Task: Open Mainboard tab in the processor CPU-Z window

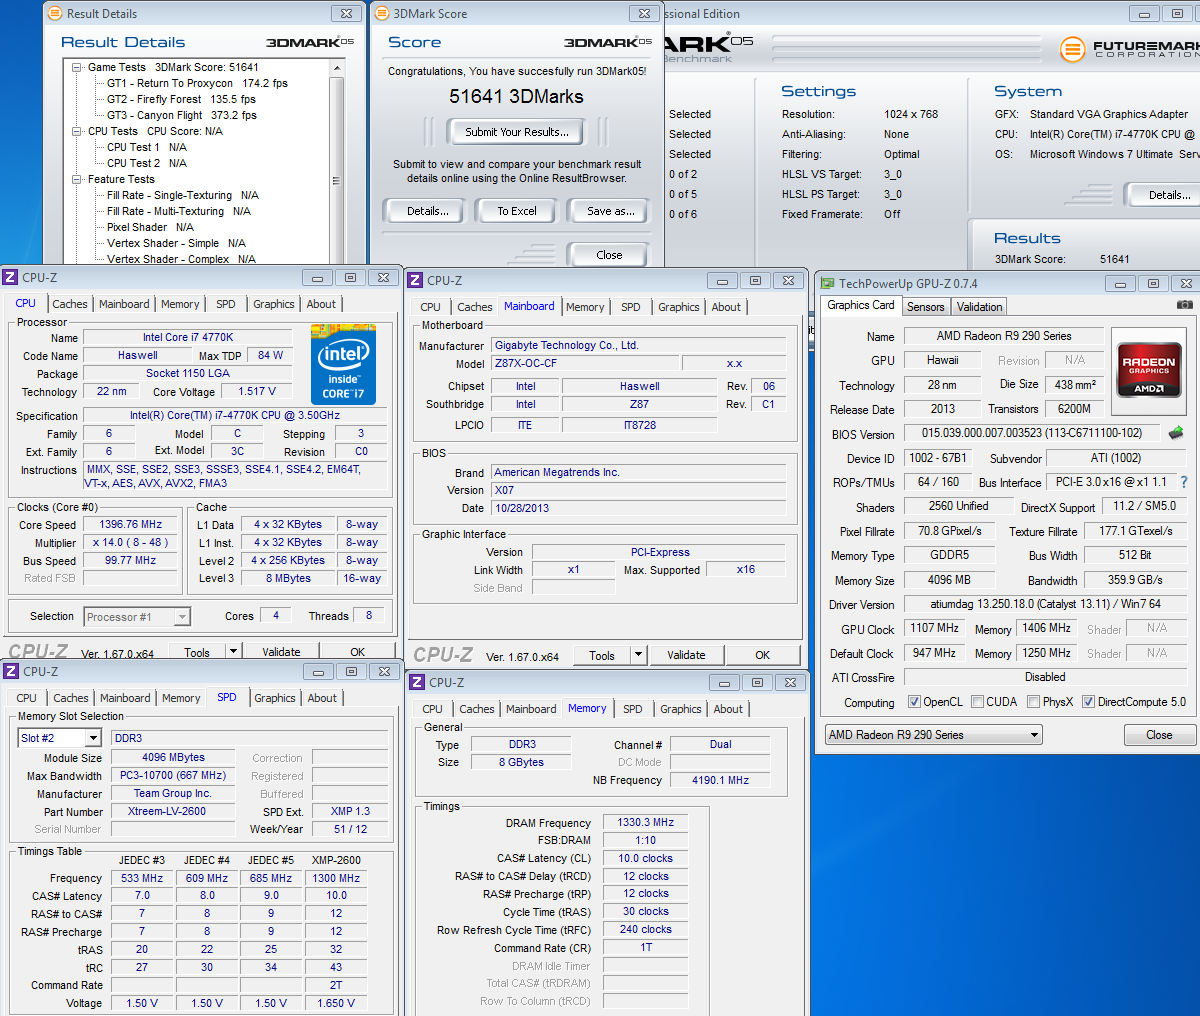Action: coord(124,304)
